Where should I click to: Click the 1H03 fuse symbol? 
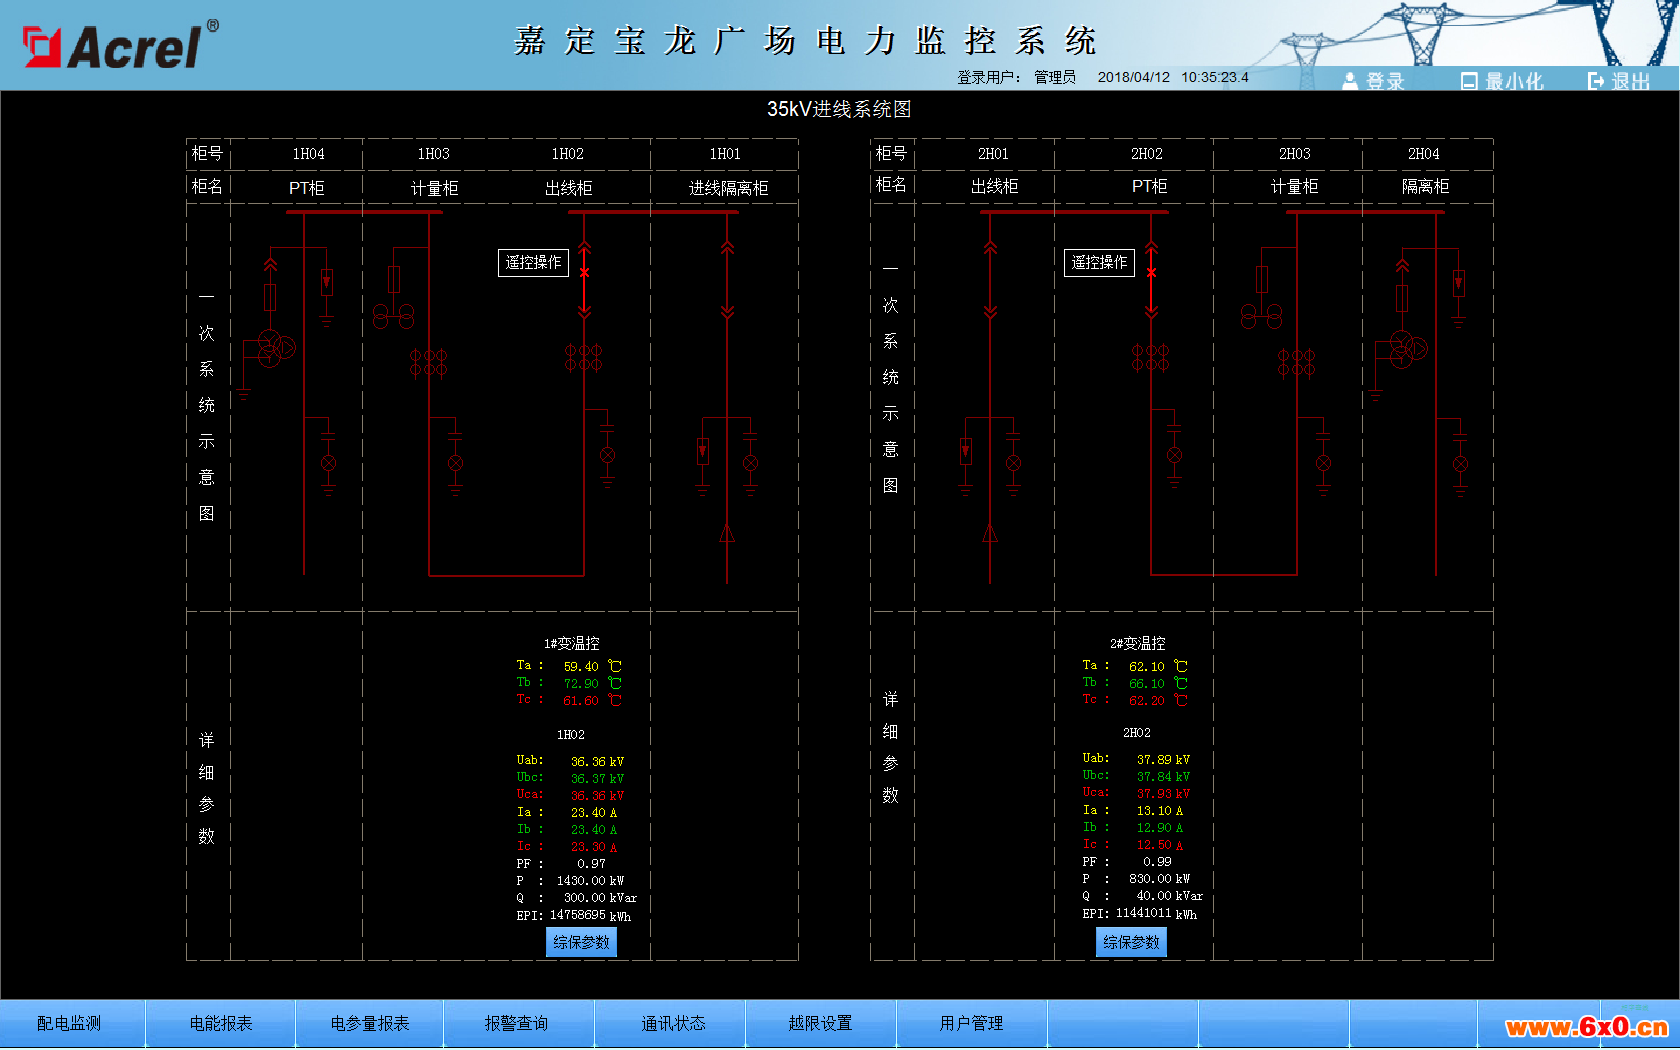coord(394,279)
